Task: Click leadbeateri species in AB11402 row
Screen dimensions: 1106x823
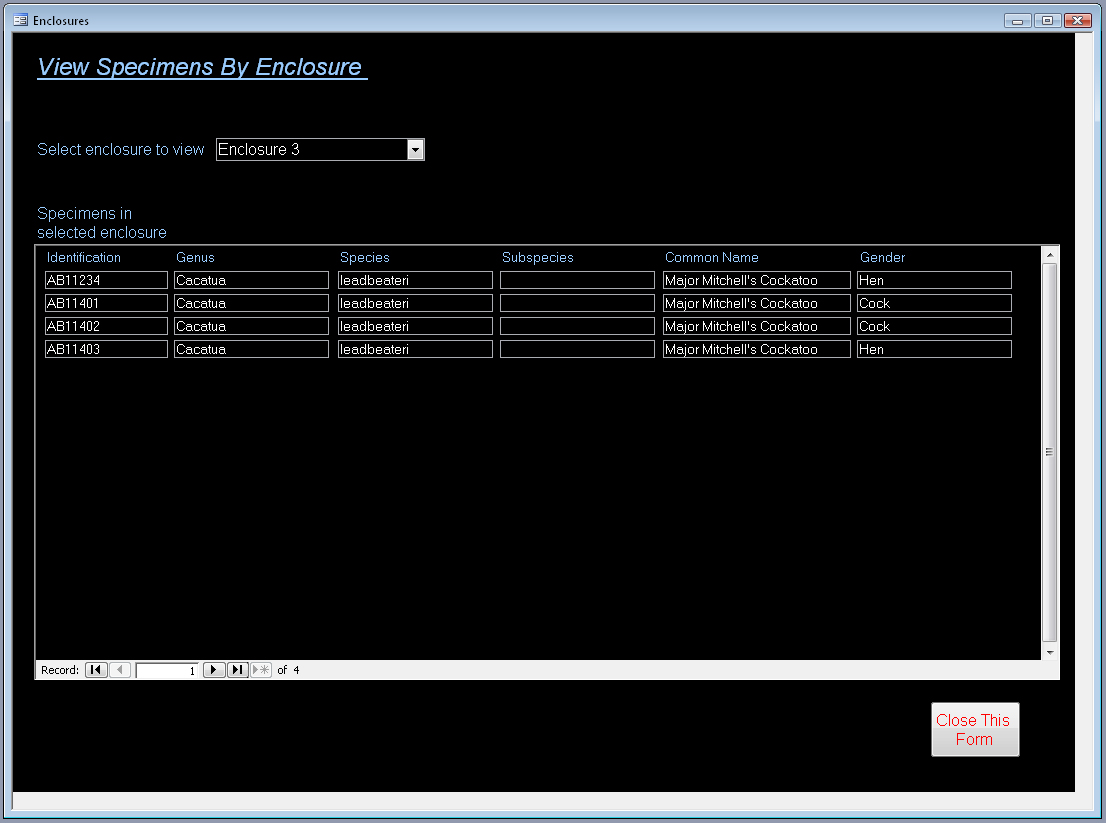Action: coord(415,326)
